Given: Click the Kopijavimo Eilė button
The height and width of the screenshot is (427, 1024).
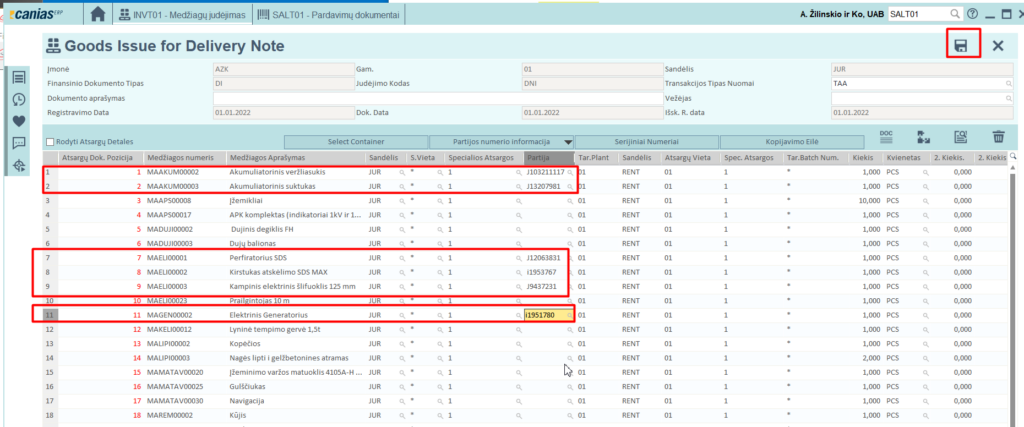Looking at the screenshot, I should [x=790, y=142].
